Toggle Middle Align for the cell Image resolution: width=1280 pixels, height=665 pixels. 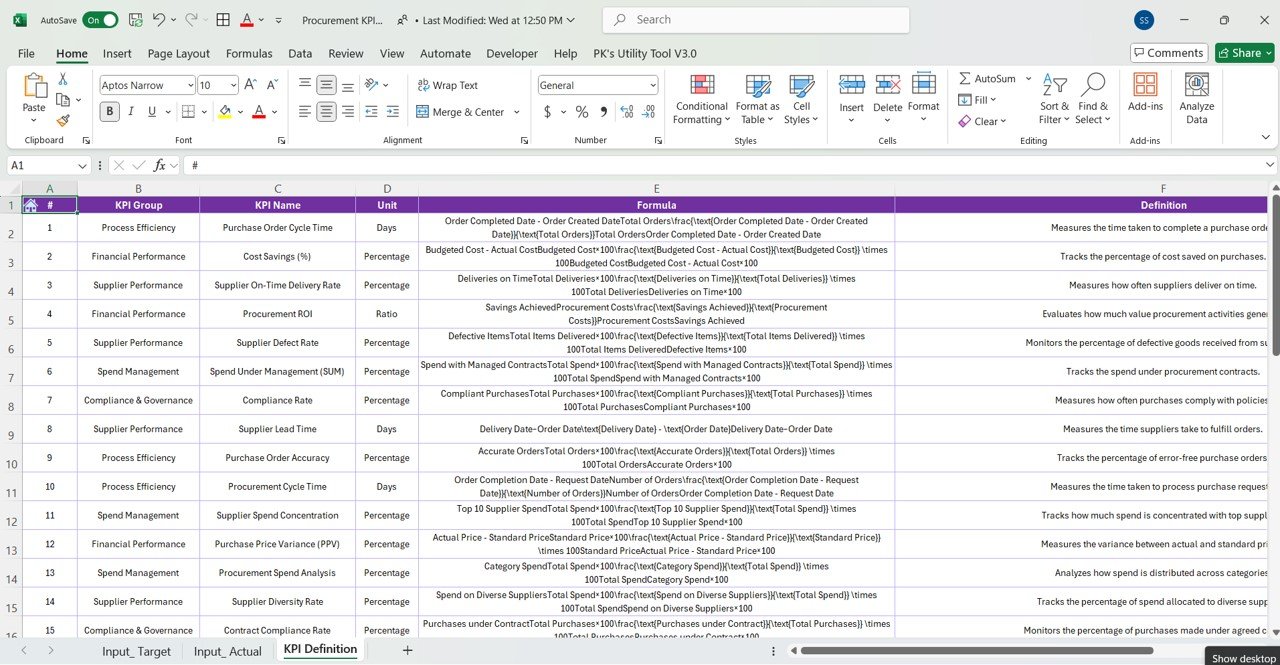click(326, 85)
